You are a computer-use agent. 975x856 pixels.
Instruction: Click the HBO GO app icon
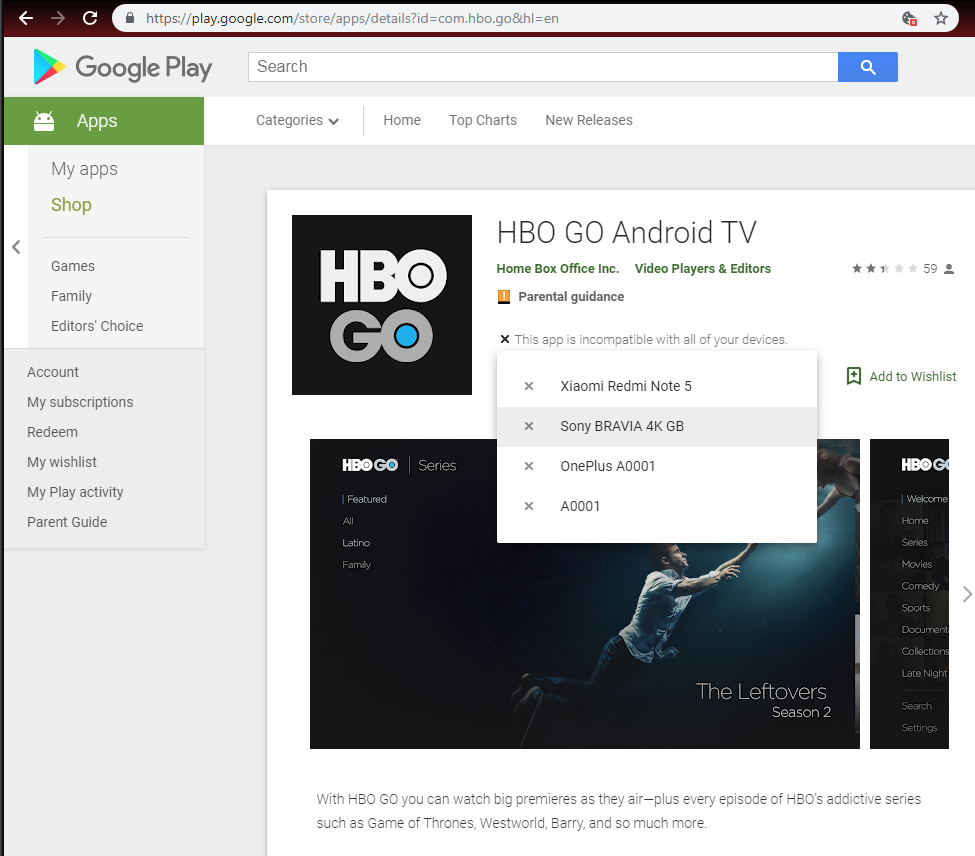click(x=381, y=305)
